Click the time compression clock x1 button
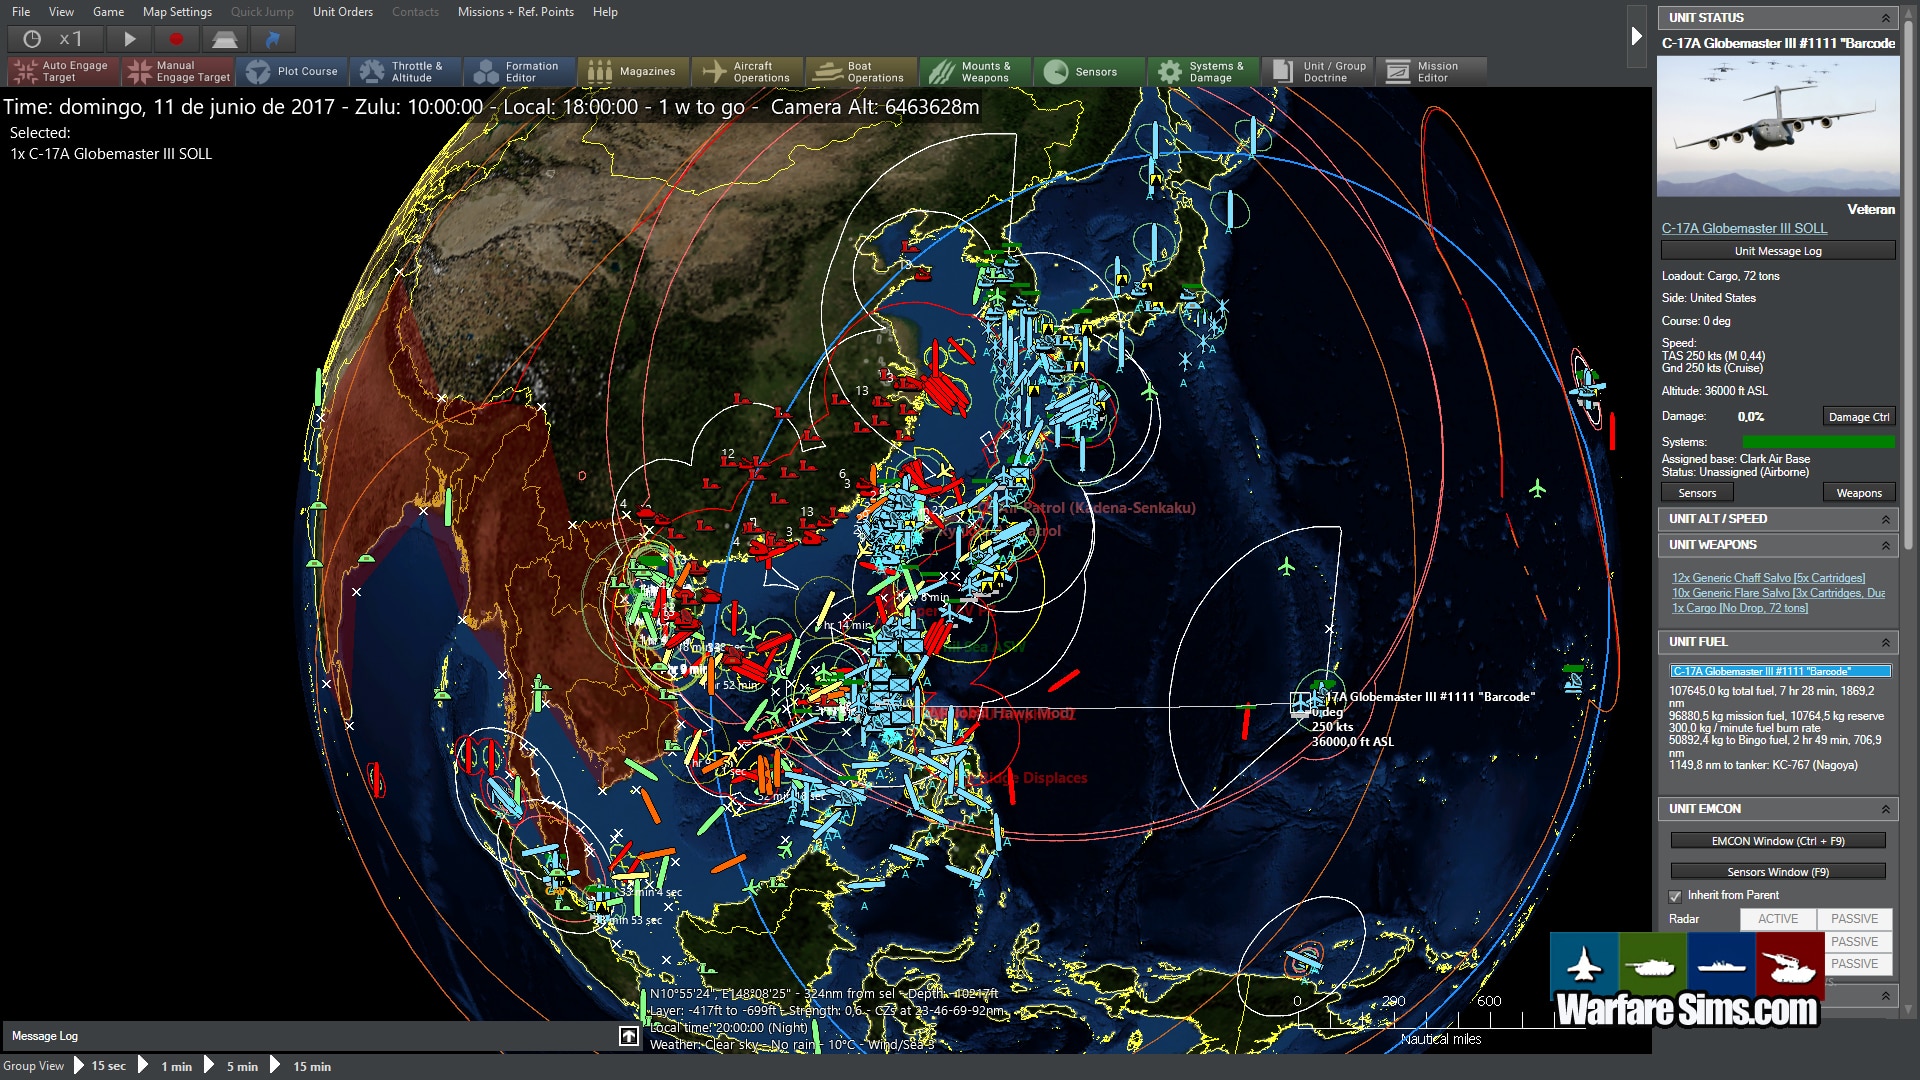Screen dimensions: 1920x1080 coord(53,39)
